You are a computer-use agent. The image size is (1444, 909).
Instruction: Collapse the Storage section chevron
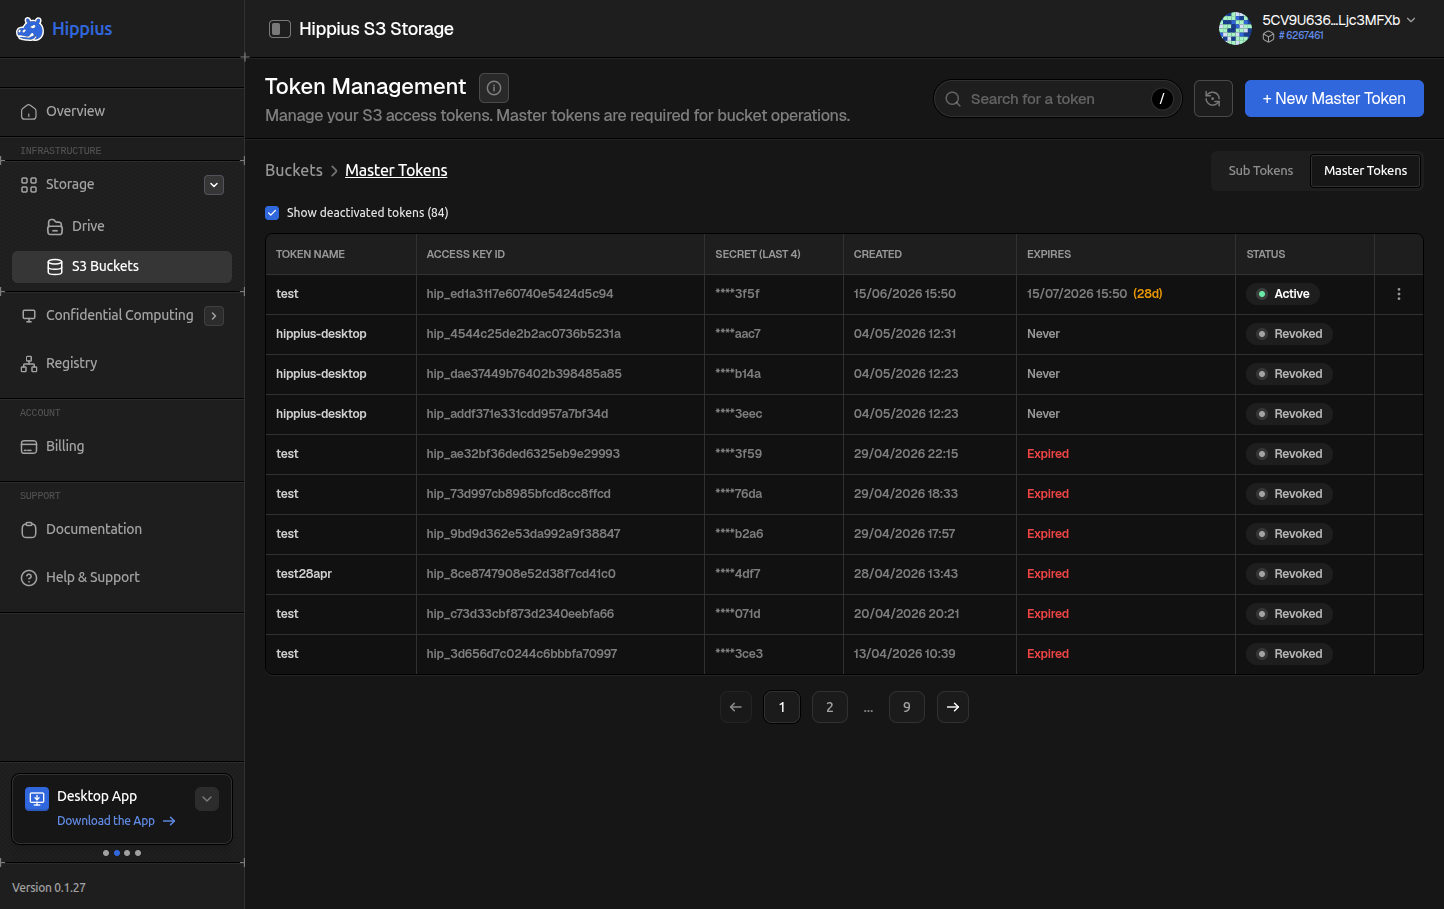coord(214,185)
